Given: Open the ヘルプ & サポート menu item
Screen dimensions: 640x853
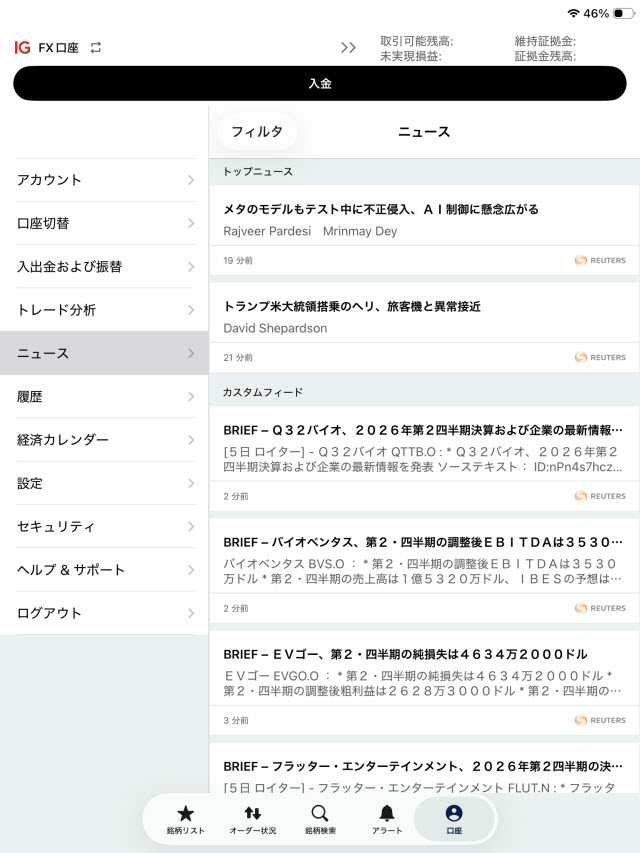Looking at the screenshot, I should (104, 570).
